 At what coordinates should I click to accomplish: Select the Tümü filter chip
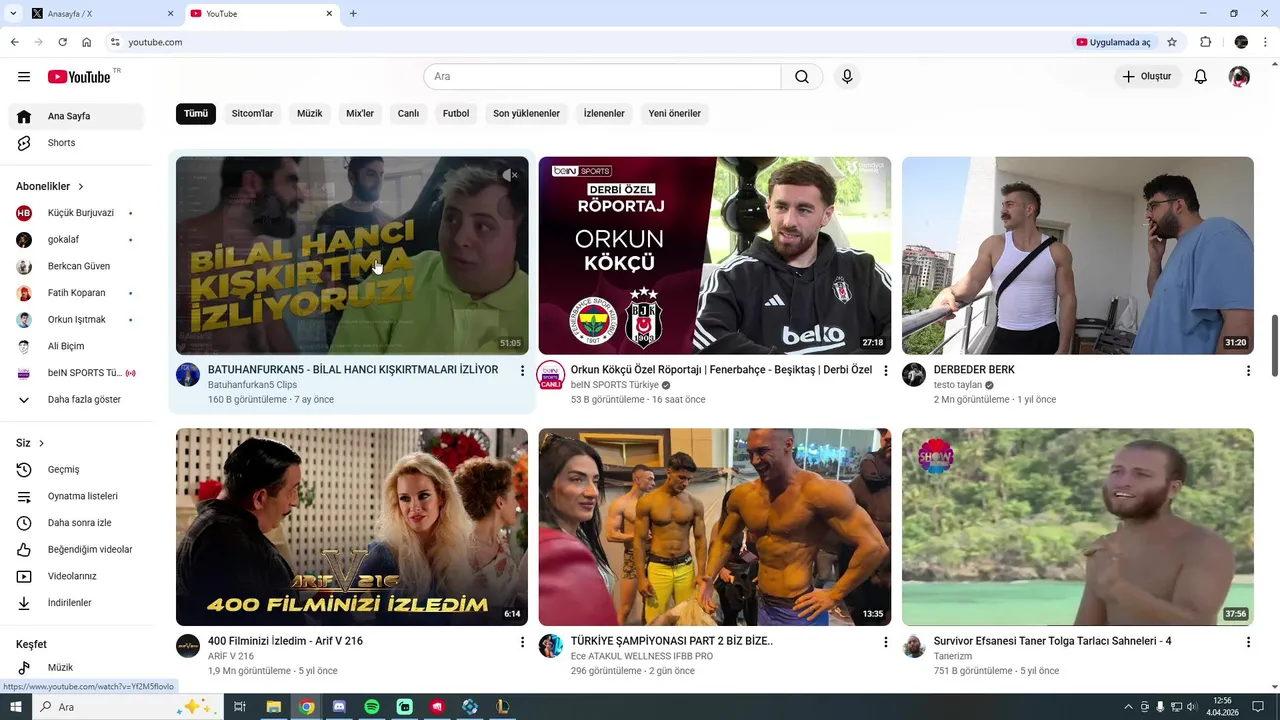[196, 113]
